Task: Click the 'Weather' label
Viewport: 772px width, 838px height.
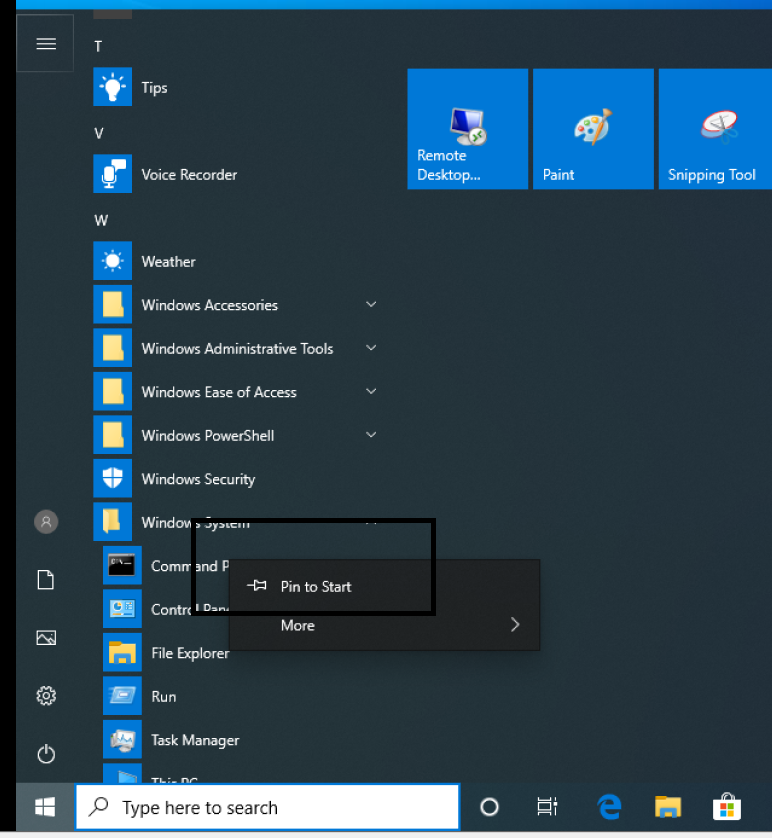Action: pyautogui.click(x=168, y=262)
